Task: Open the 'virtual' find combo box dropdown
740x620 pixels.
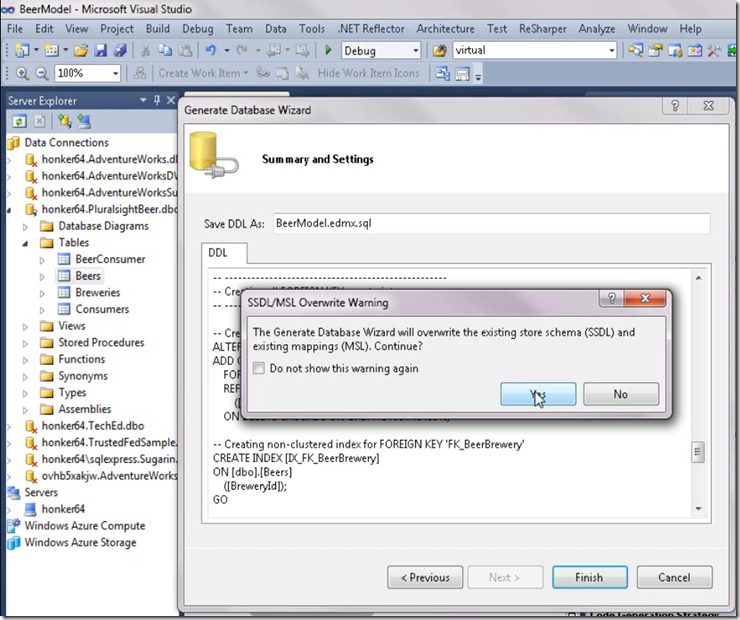Action: 612,50
